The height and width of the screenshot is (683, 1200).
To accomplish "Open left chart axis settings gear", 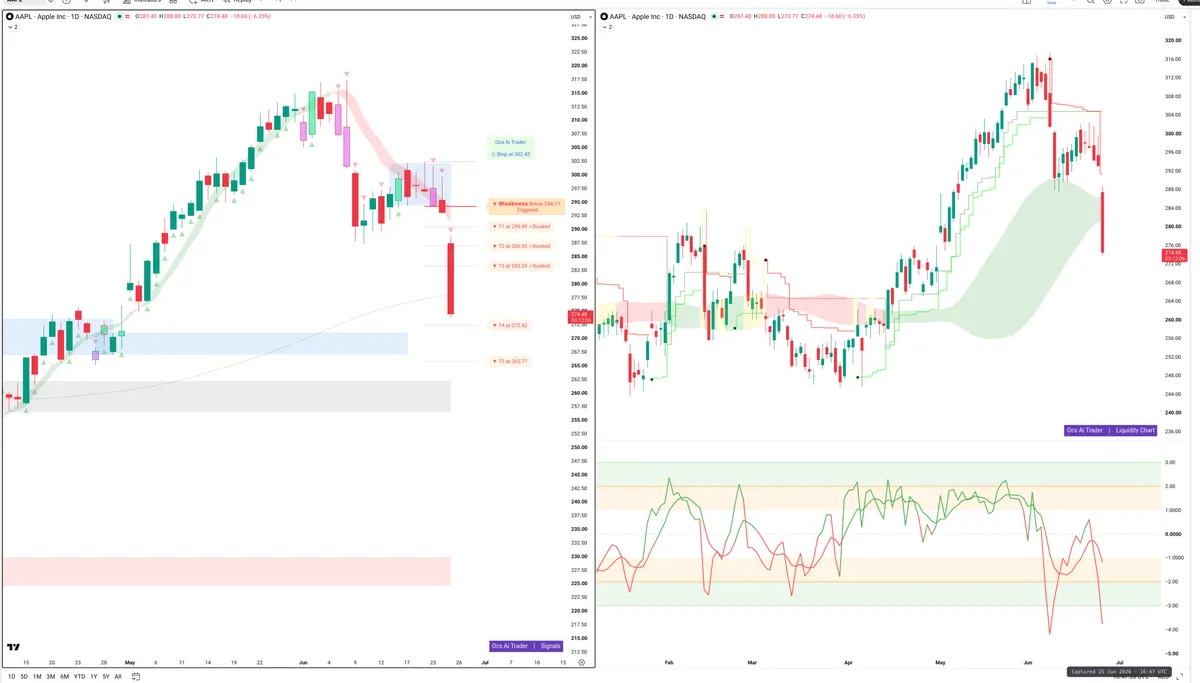I will pyautogui.click(x=581, y=662).
